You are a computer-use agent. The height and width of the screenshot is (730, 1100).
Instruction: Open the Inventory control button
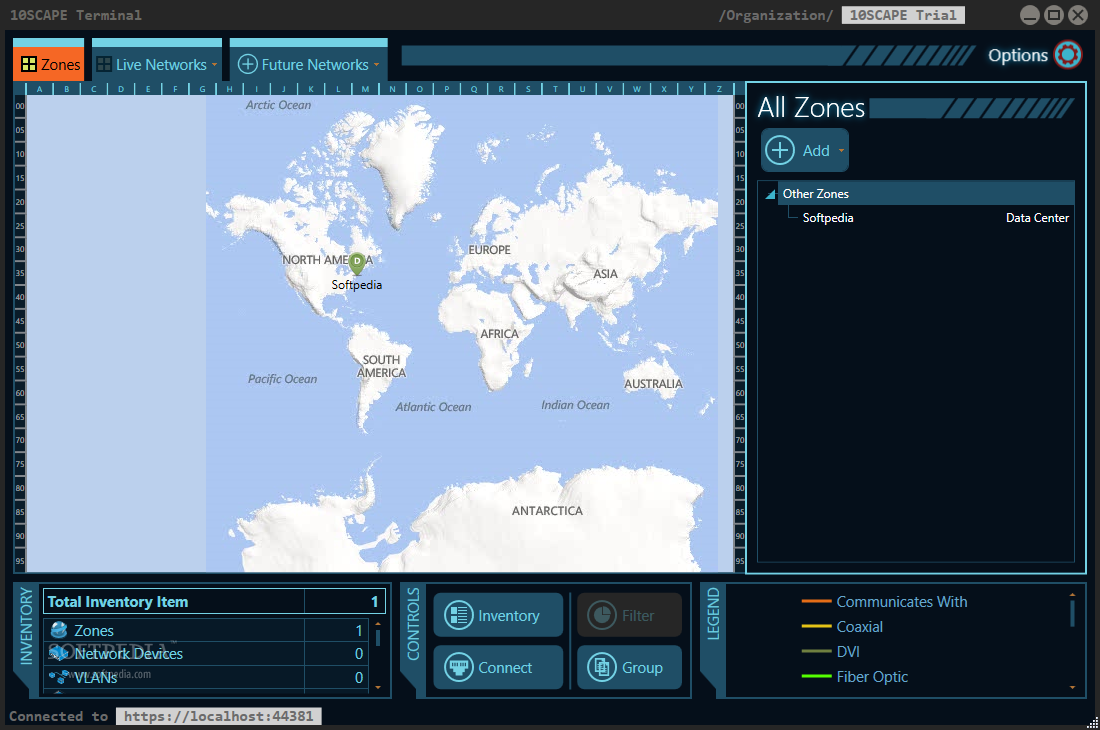click(498, 615)
